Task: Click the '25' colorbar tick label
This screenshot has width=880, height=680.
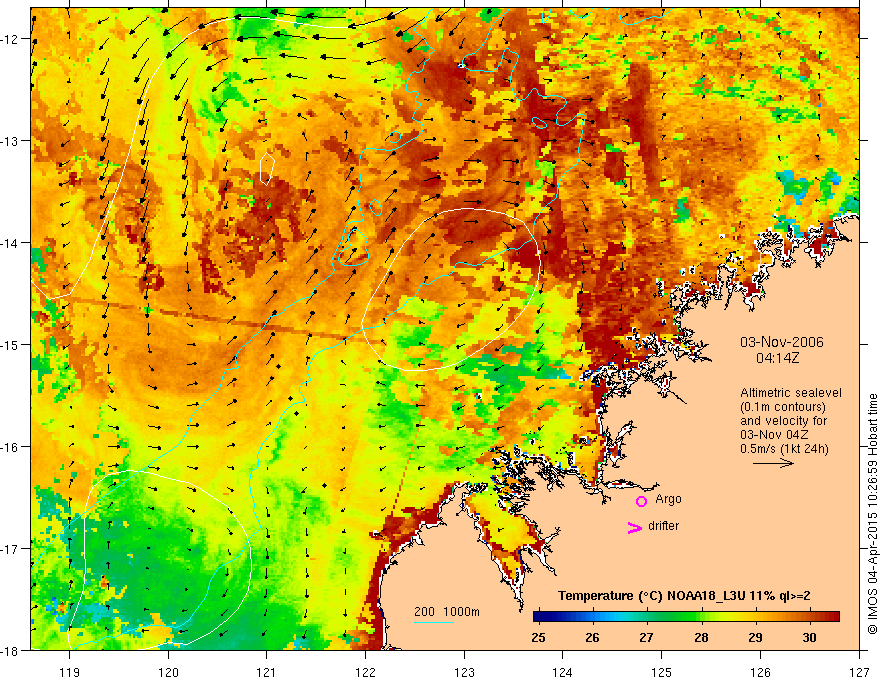Action: [x=538, y=637]
